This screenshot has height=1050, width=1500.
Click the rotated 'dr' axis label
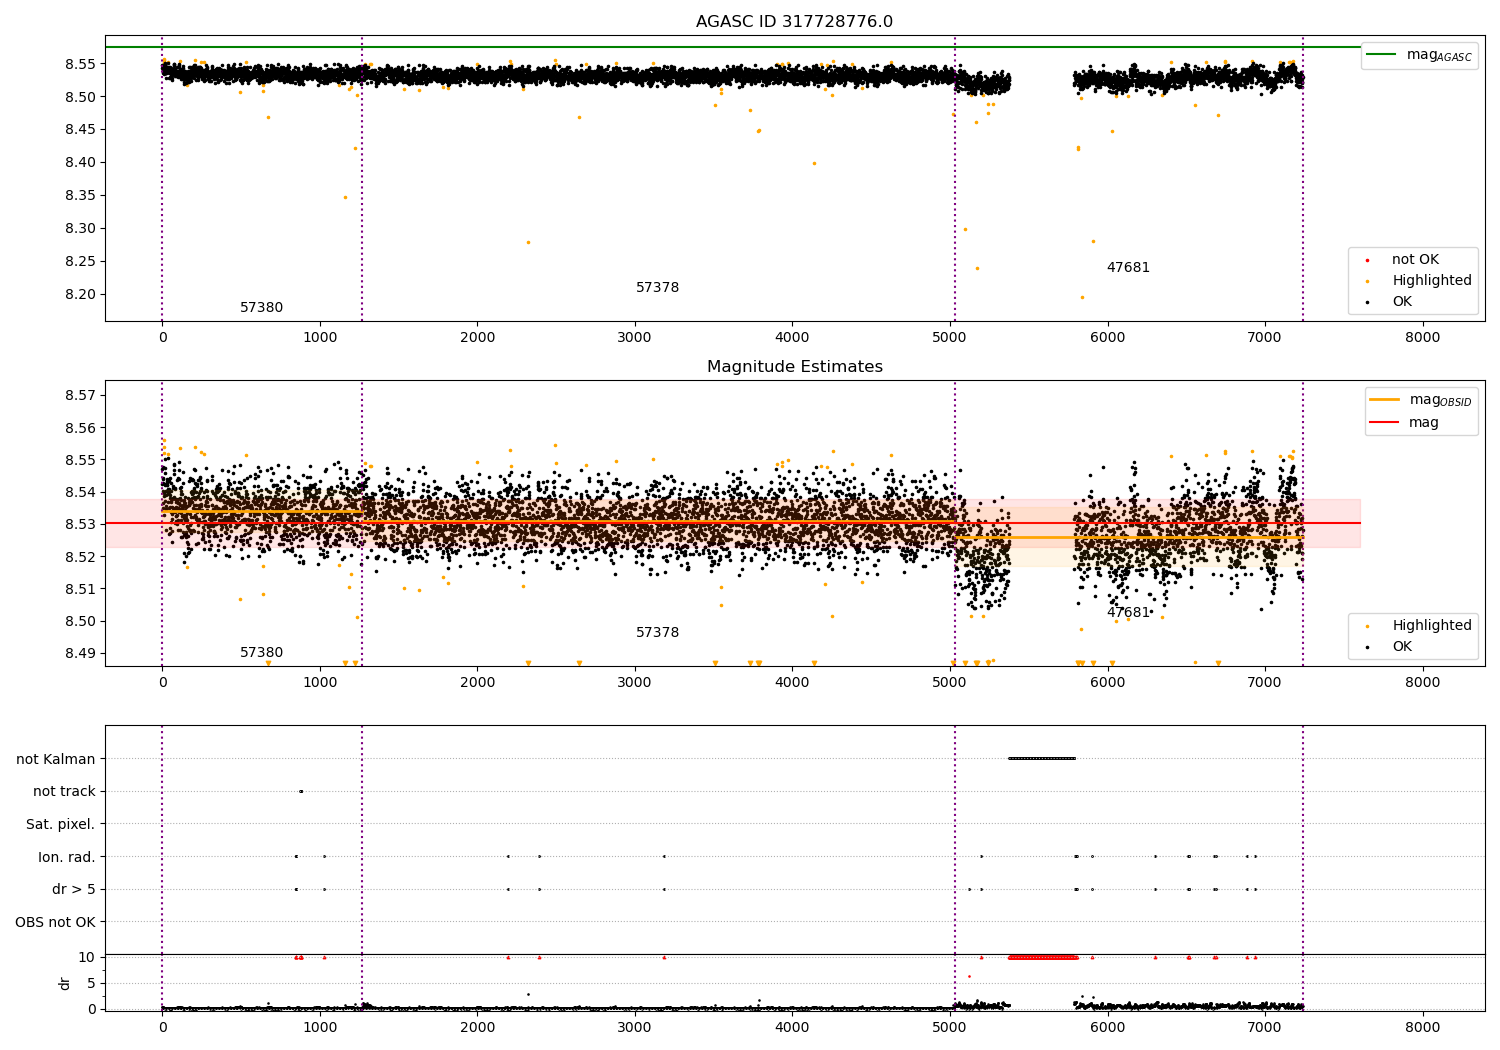coord(65,983)
